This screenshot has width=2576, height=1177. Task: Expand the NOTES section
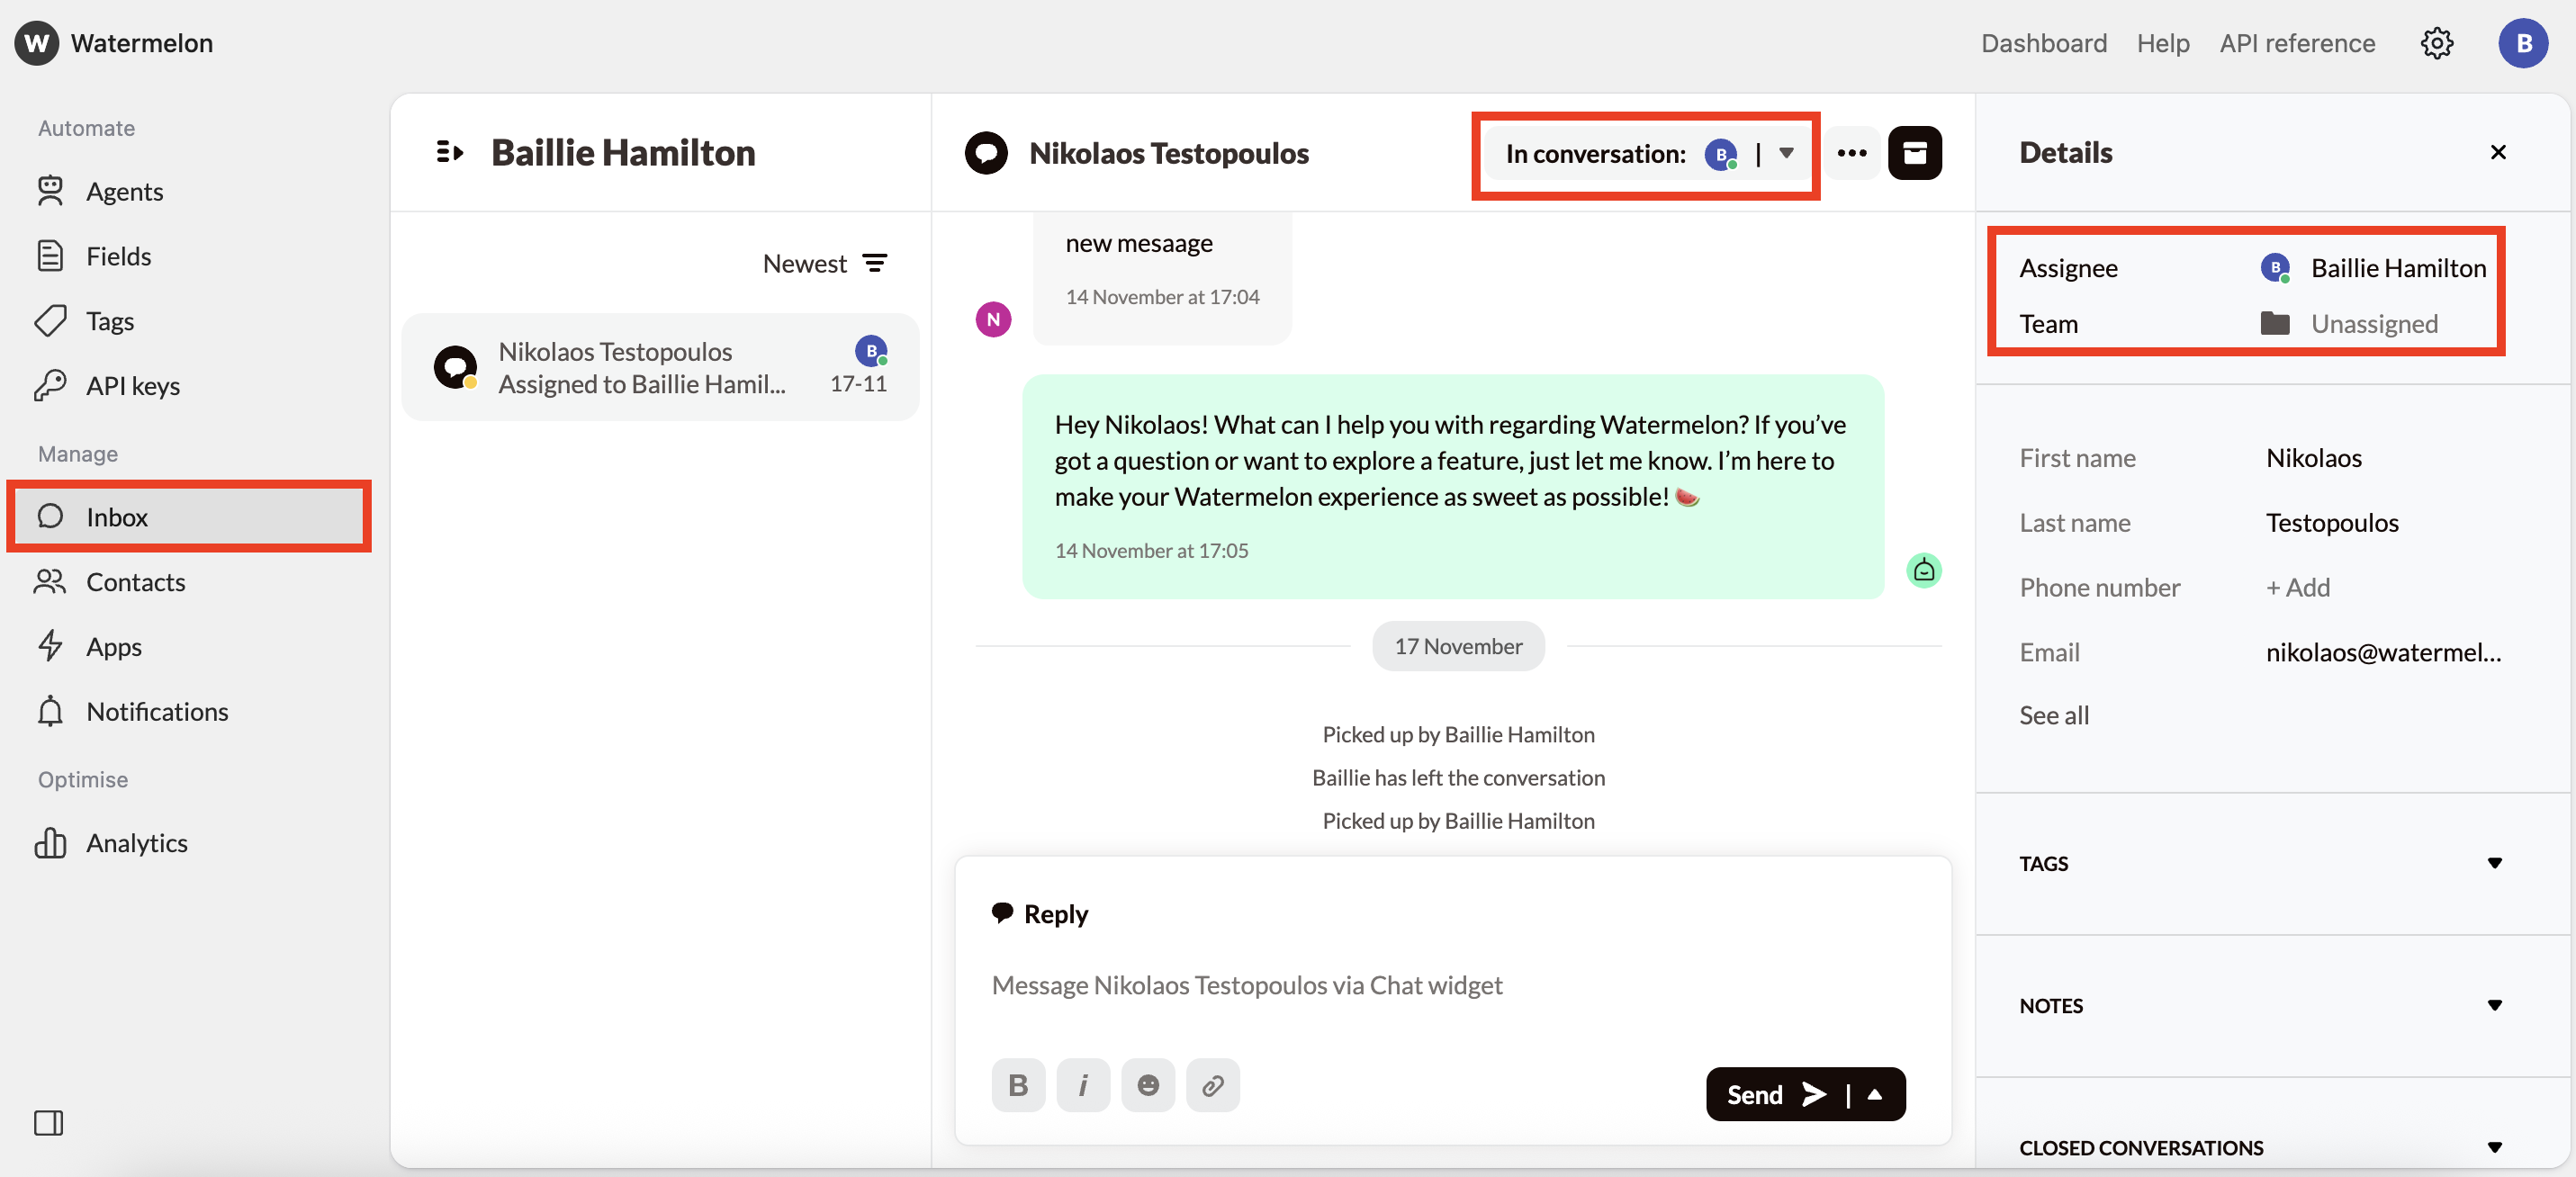[x=2494, y=1005]
